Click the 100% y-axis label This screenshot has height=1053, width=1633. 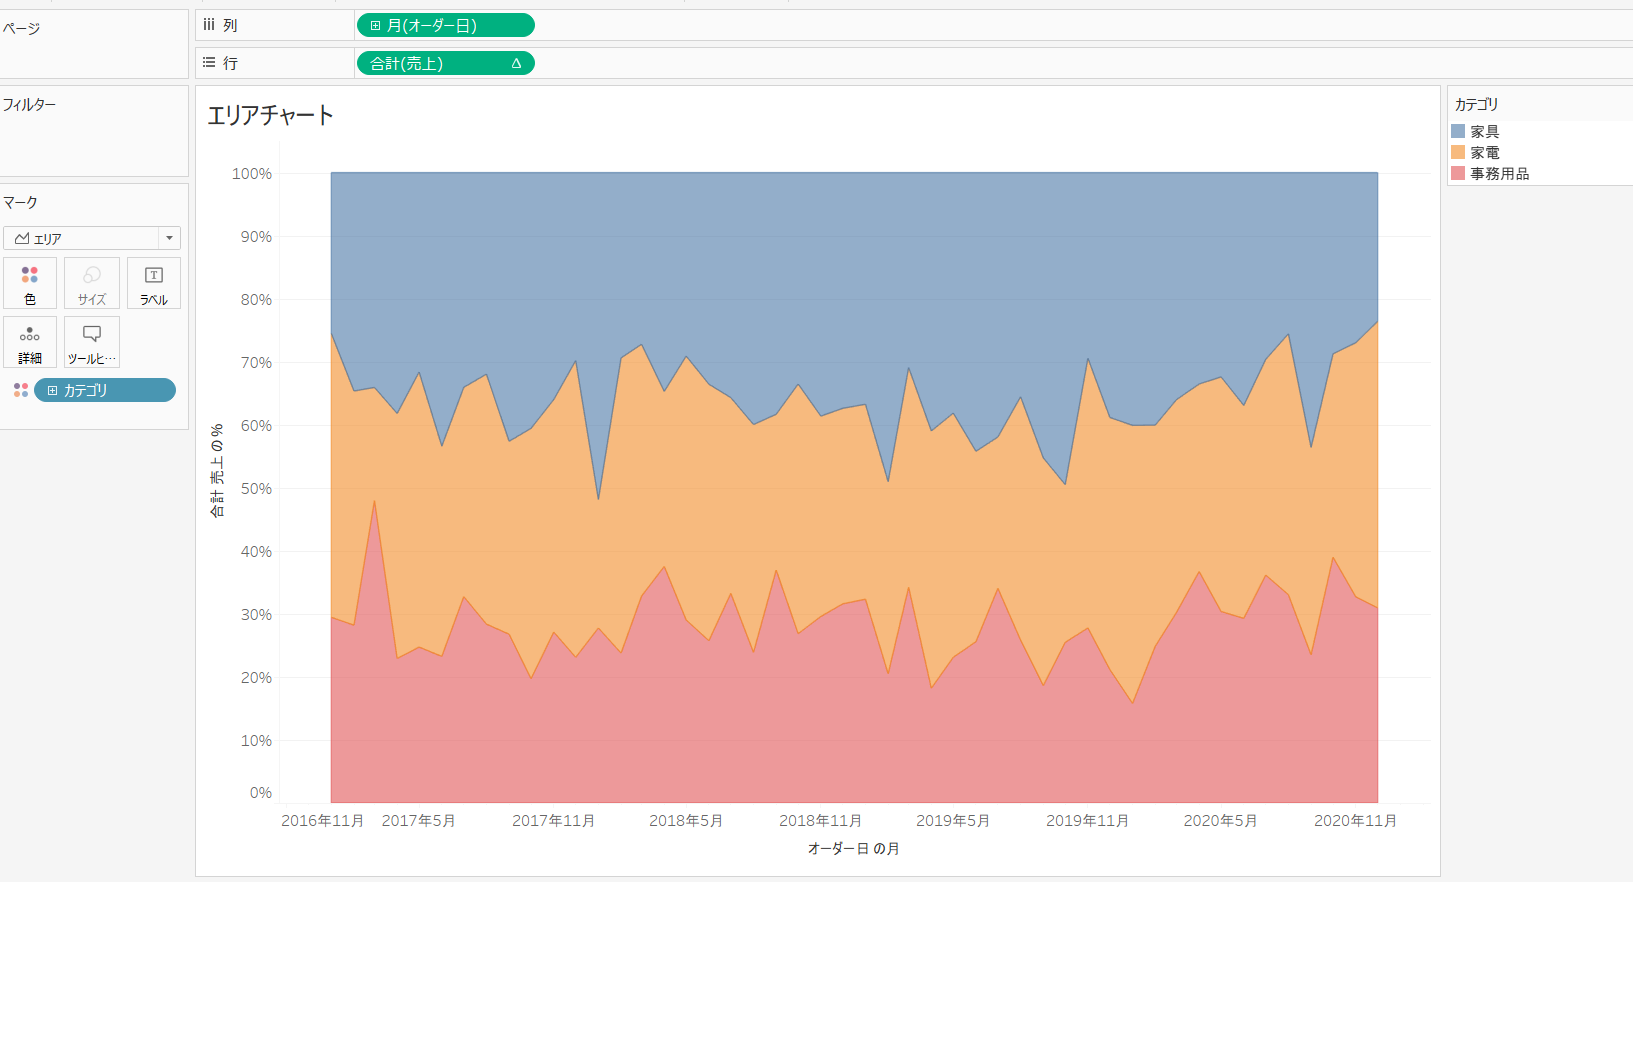pyautogui.click(x=252, y=174)
